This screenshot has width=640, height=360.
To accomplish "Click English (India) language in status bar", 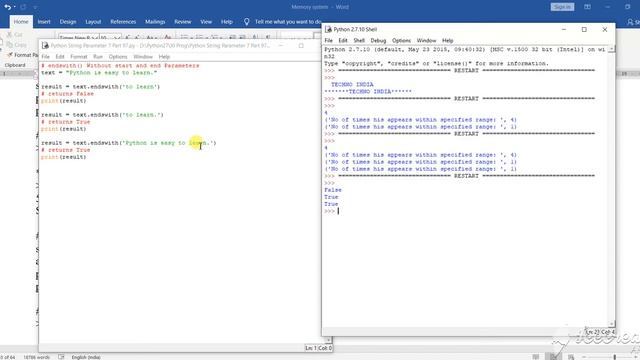I will 86,357.
